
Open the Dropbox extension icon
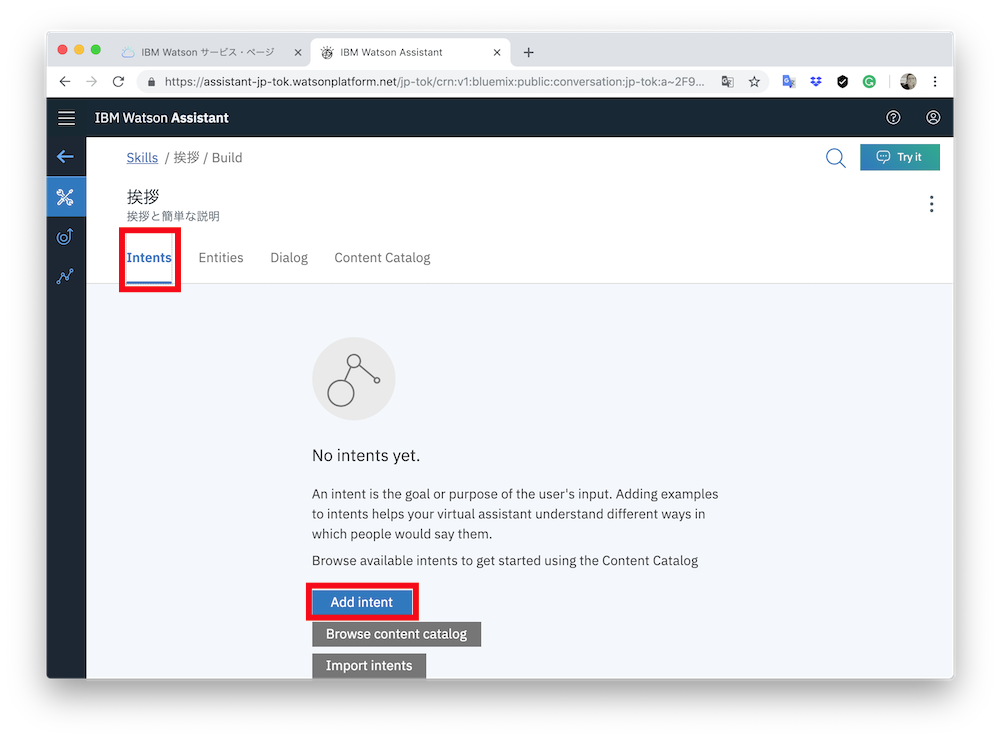click(x=816, y=82)
